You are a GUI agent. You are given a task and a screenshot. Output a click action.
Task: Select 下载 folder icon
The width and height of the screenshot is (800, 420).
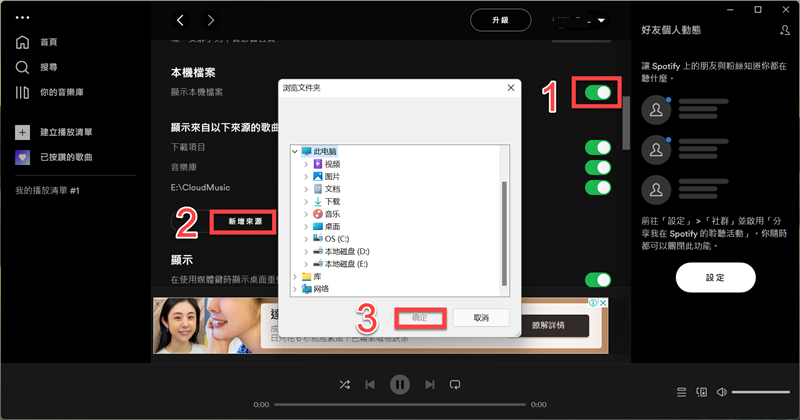318,202
